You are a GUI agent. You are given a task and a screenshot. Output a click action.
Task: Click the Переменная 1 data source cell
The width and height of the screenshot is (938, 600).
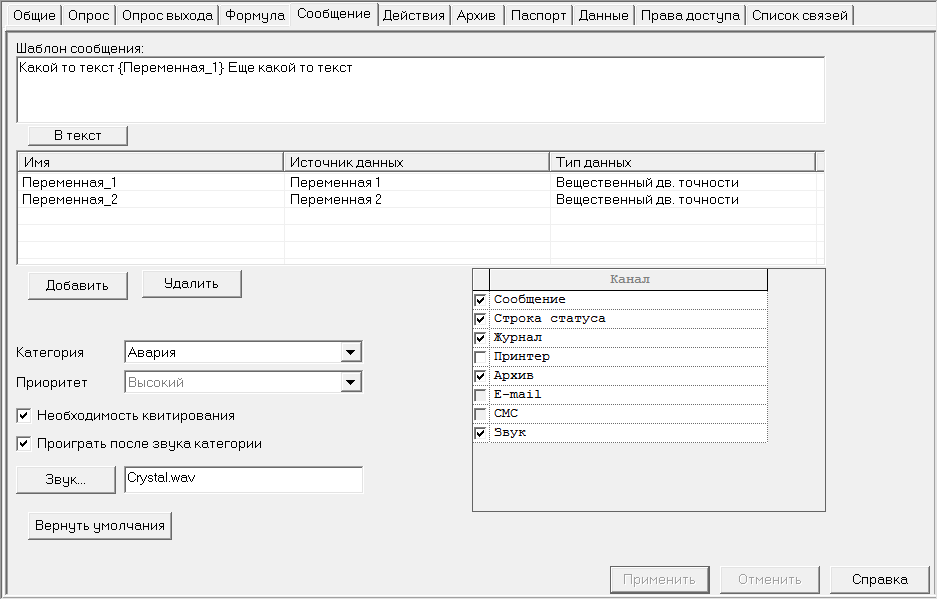tap(417, 182)
